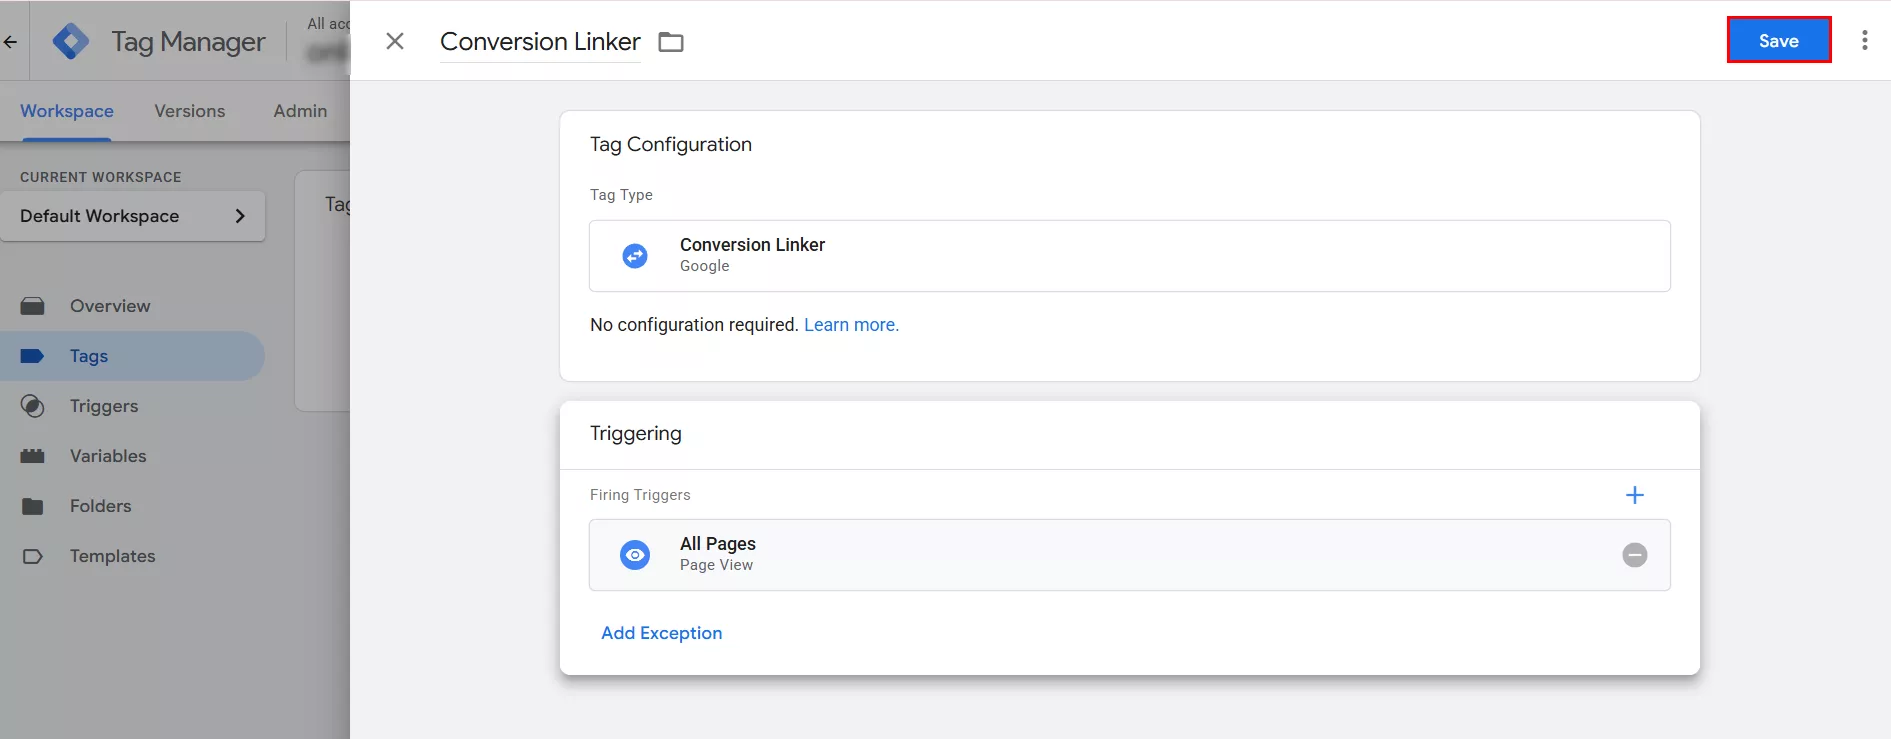Open Triggers in the sidebar

pyautogui.click(x=104, y=406)
